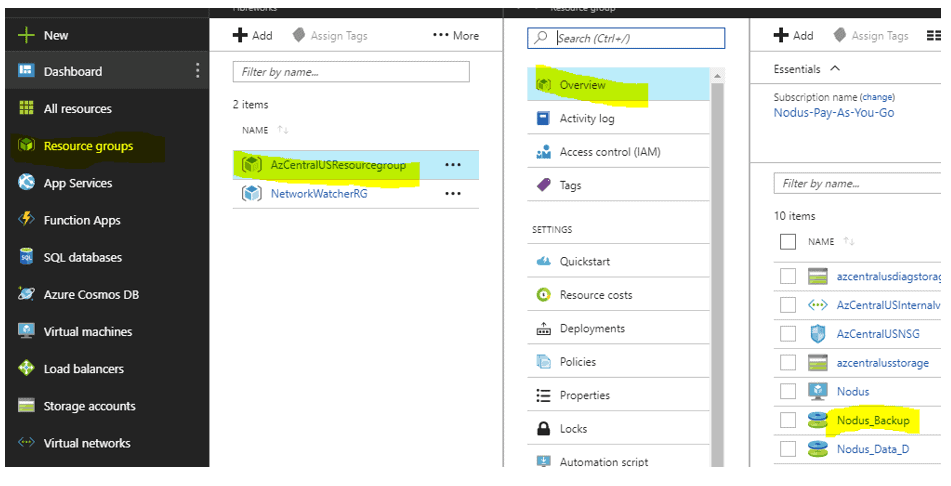This screenshot has width=951, height=486.
Task: Open the Nodus_Data_D disk link
Action: pyautogui.click(x=872, y=449)
